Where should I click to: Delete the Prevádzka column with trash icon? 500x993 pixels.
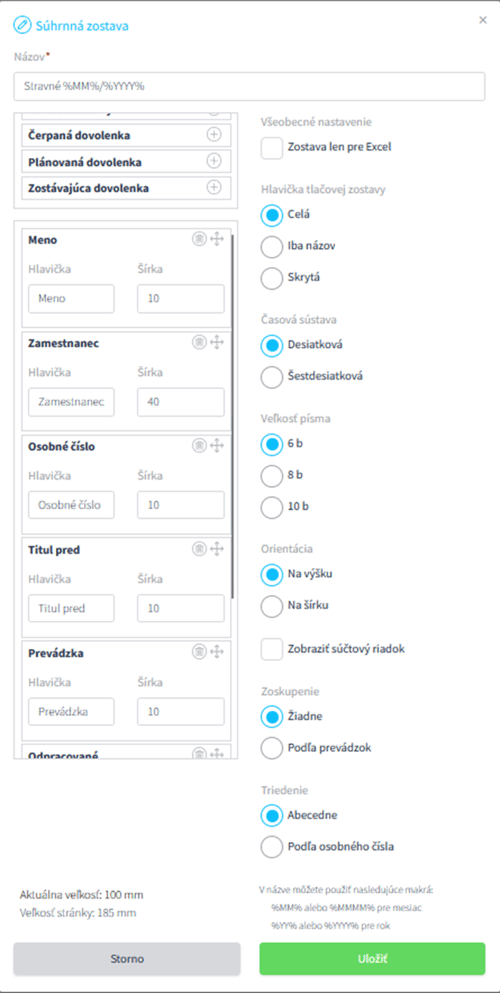coord(199,652)
